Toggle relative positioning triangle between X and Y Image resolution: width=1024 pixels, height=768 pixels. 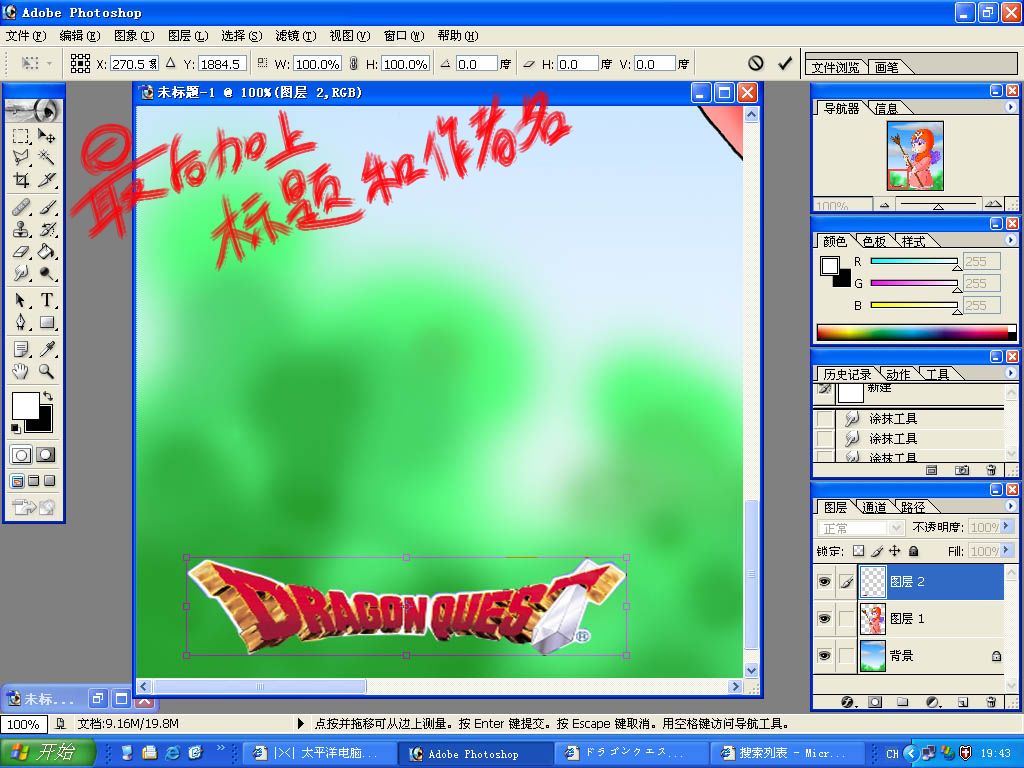pyautogui.click(x=170, y=63)
